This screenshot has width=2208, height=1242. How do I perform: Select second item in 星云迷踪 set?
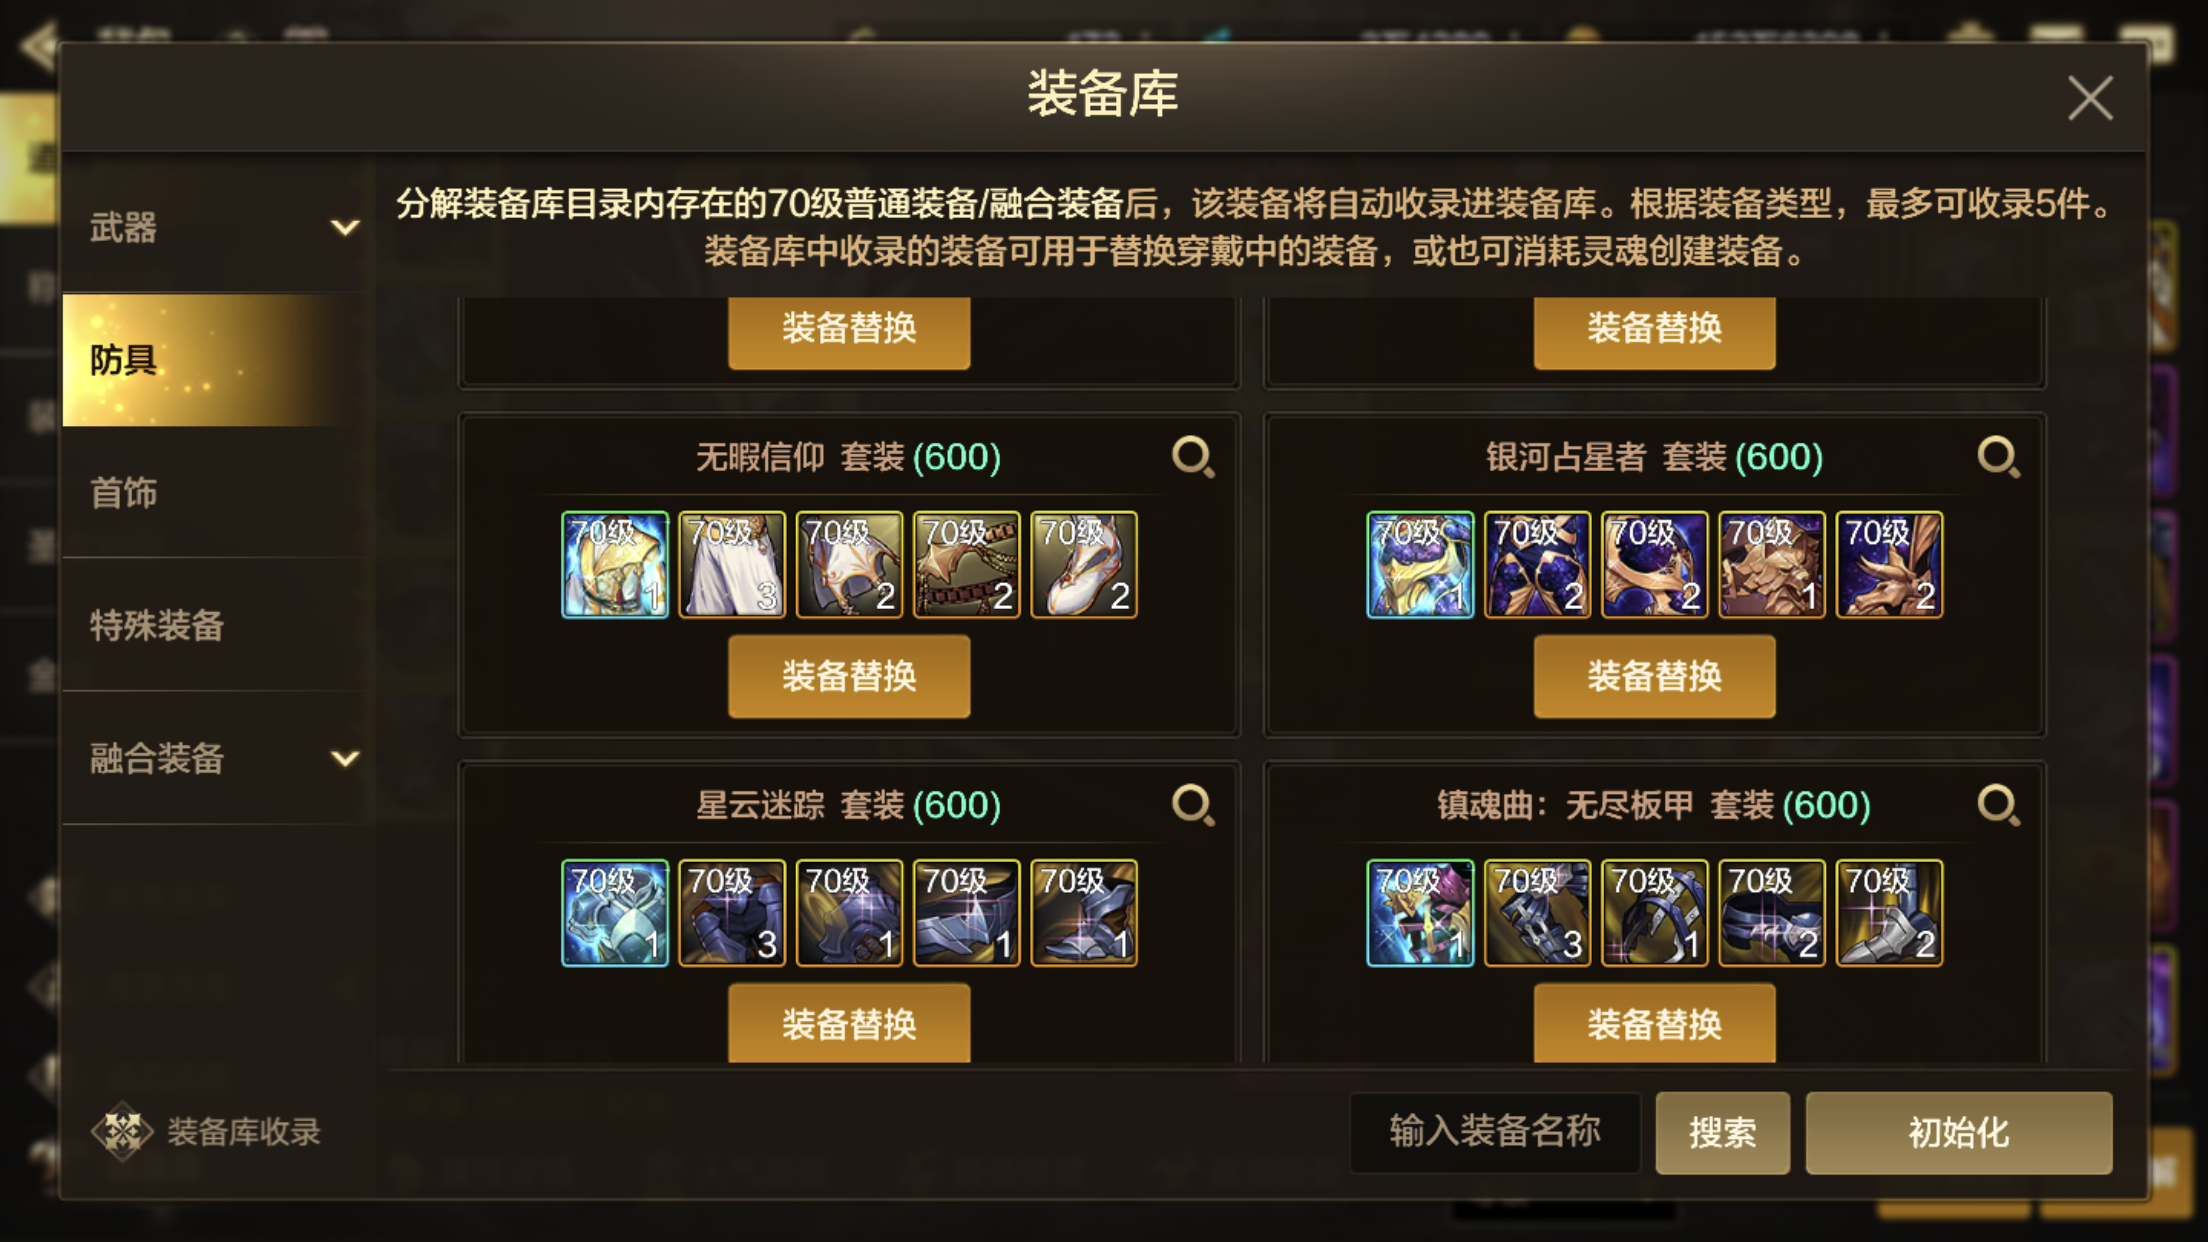tap(732, 913)
